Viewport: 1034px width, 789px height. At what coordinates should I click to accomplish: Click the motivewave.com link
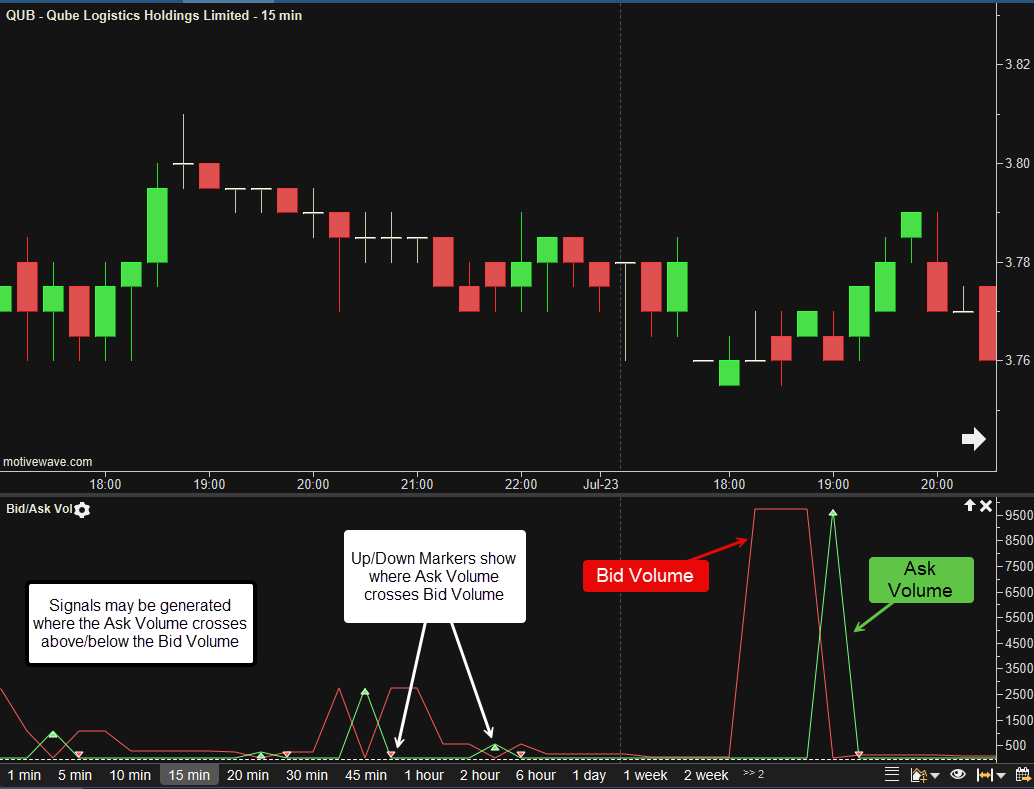click(x=48, y=462)
